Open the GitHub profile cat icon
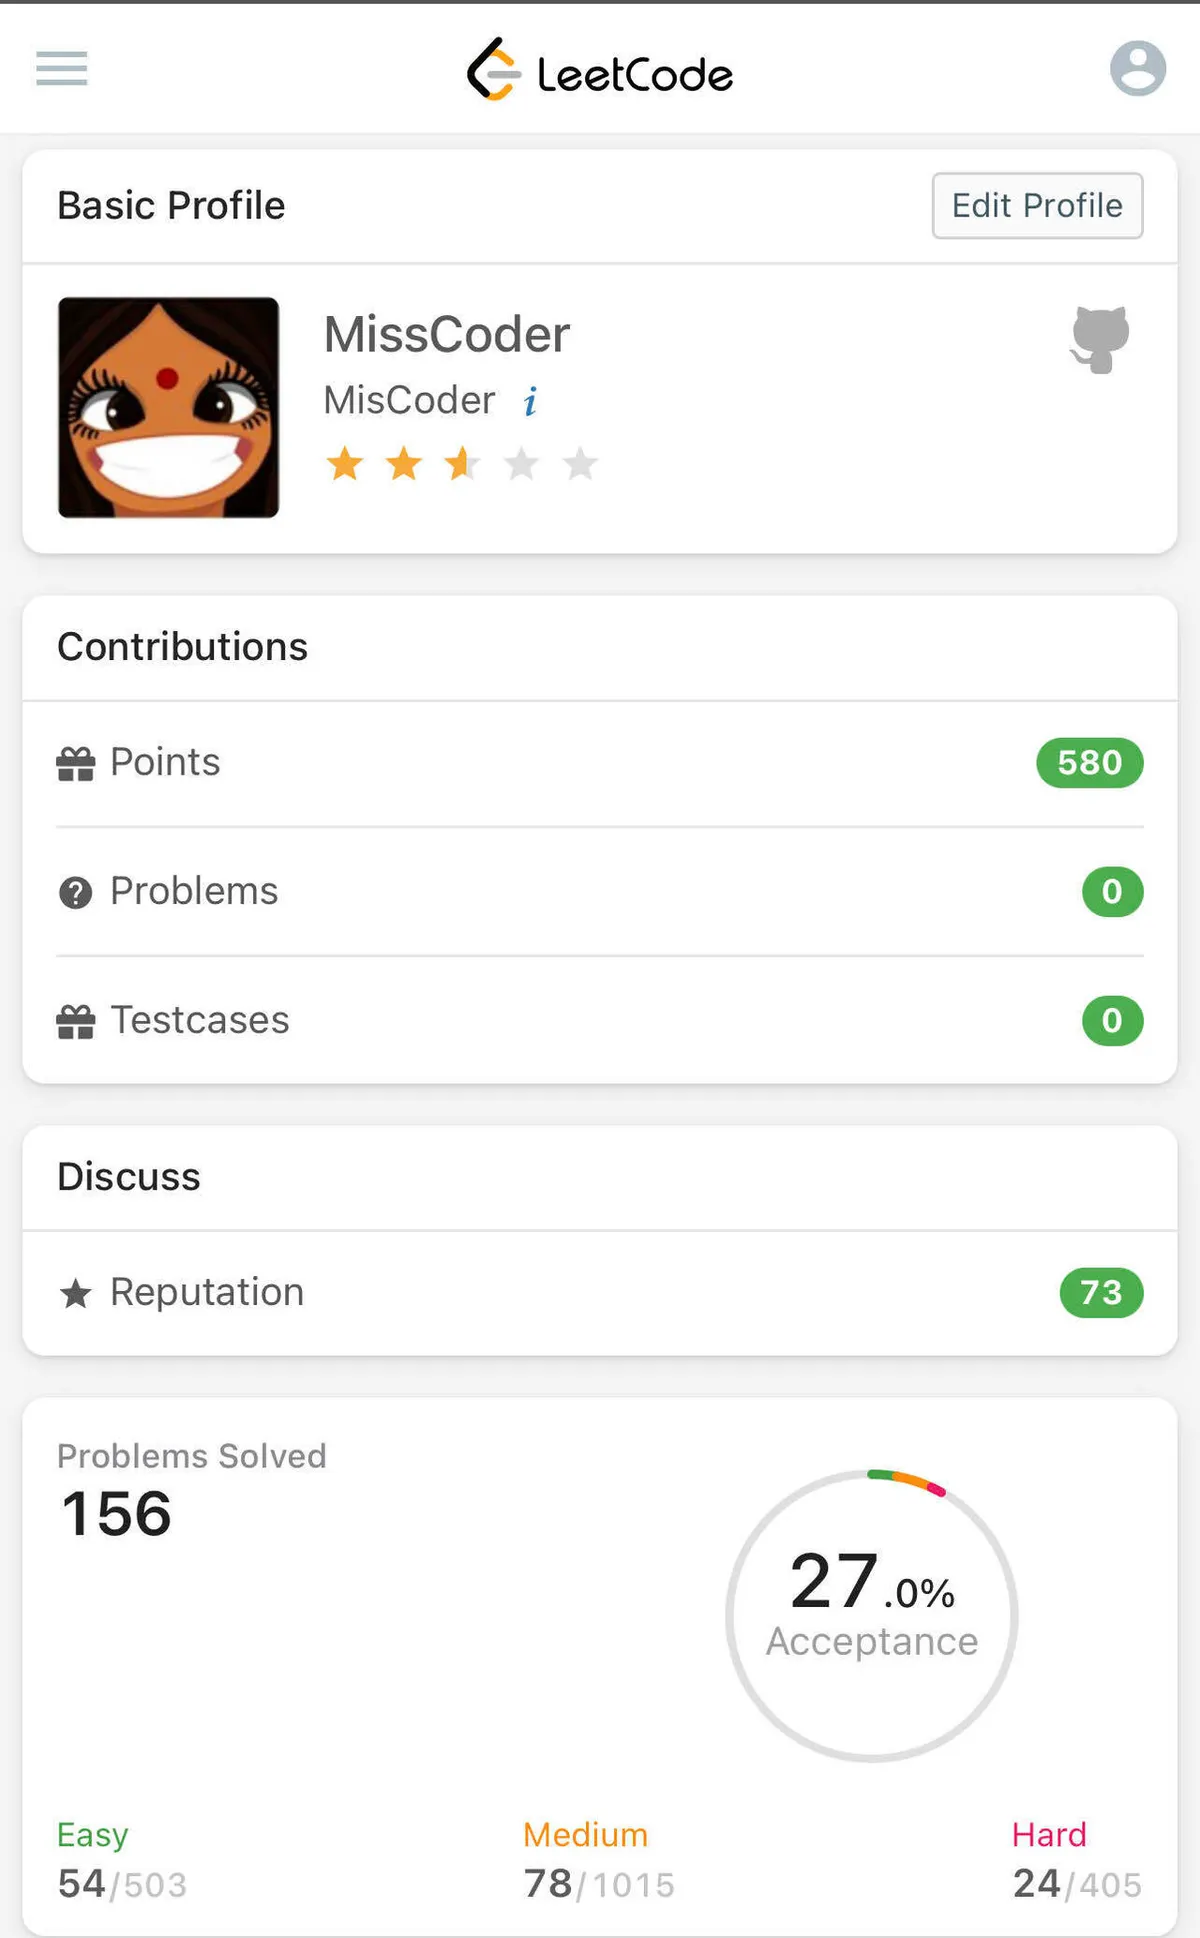The height and width of the screenshot is (1938, 1200). point(1100,339)
